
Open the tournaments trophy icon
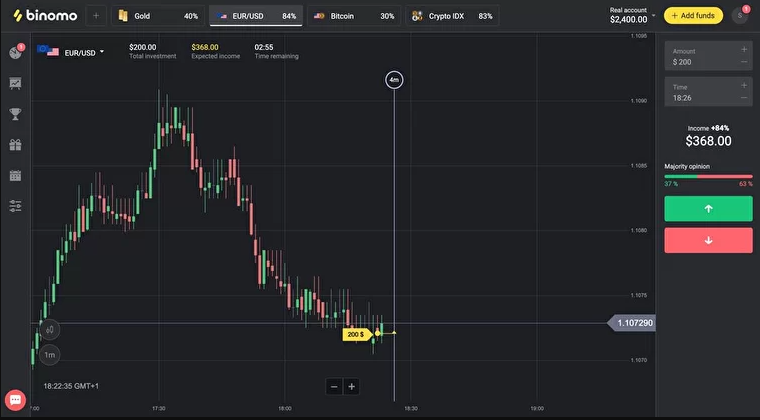click(x=16, y=114)
